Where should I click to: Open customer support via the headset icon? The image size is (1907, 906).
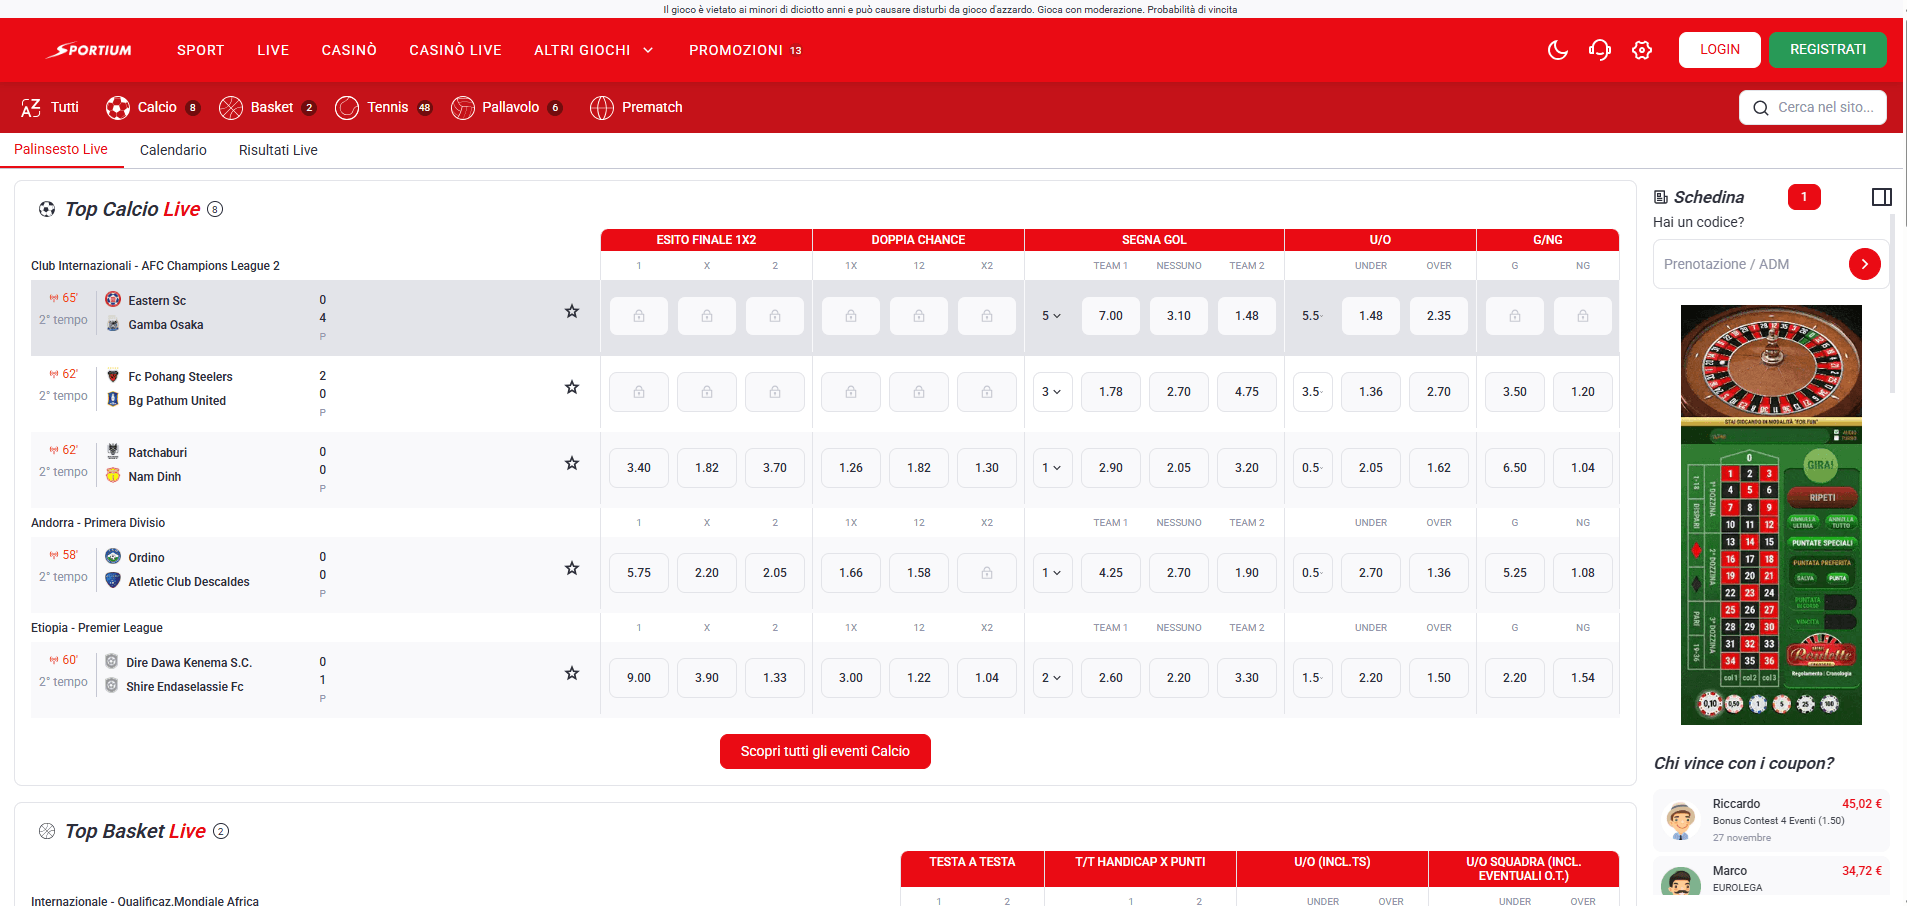pos(1599,50)
